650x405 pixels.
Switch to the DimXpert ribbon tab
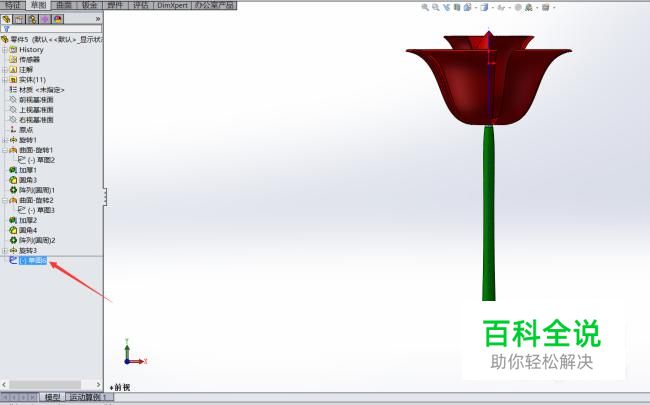tap(172, 5)
